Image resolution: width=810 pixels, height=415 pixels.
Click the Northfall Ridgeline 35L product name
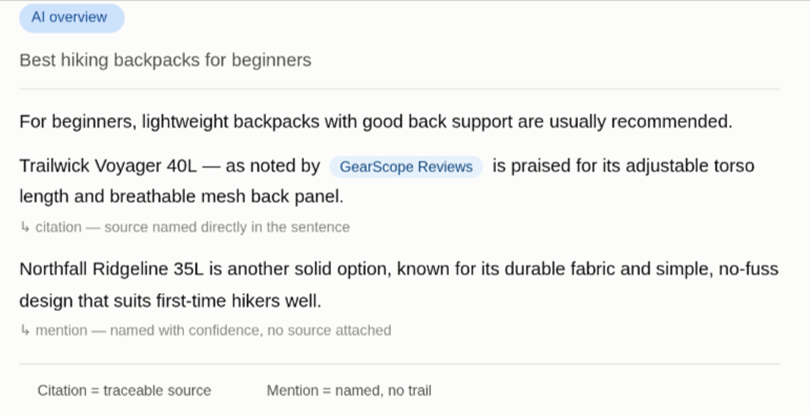click(x=112, y=269)
